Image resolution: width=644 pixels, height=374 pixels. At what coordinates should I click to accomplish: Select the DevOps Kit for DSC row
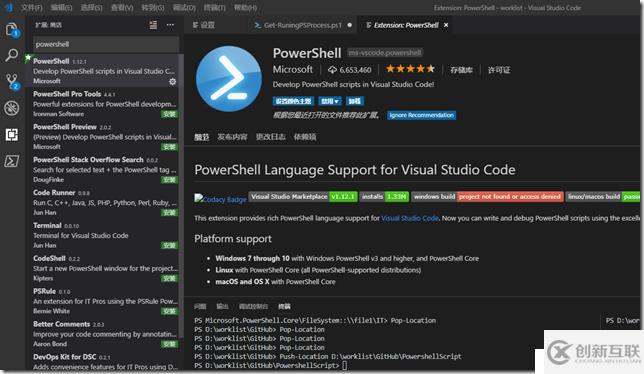click(102, 362)
